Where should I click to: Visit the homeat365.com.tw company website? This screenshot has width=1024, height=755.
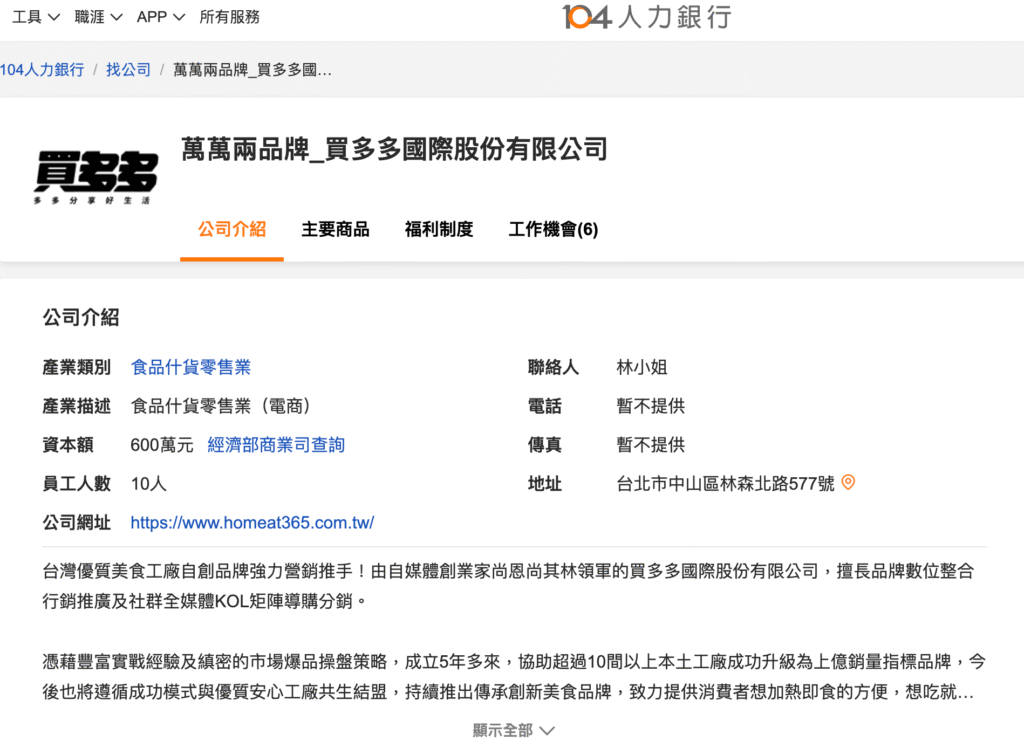(x=252, y=523)
